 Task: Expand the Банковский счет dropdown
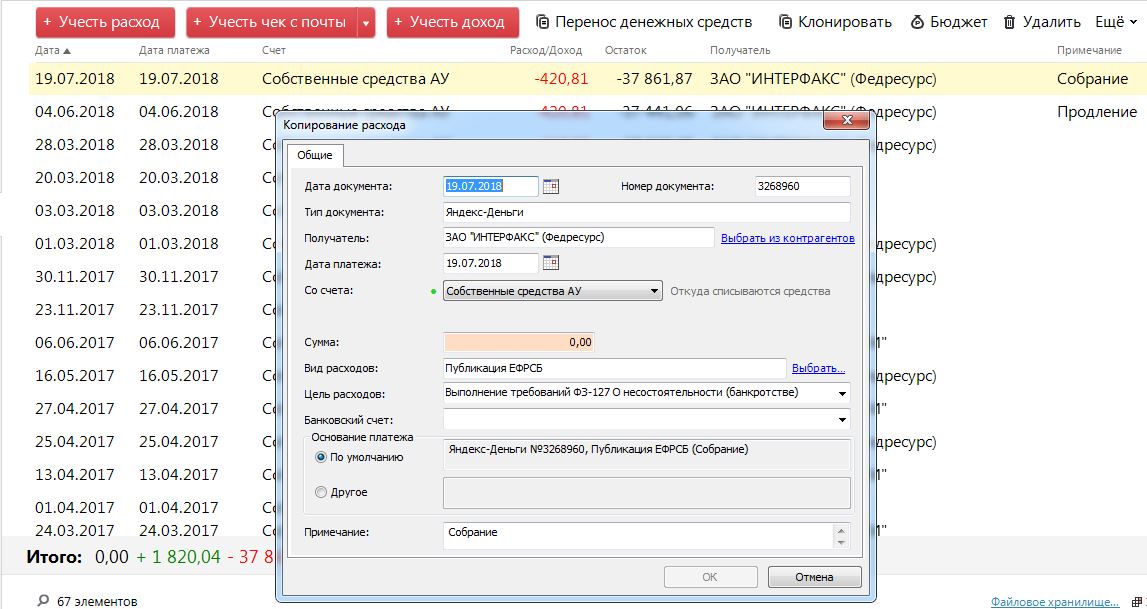click(x=843, y=421)
